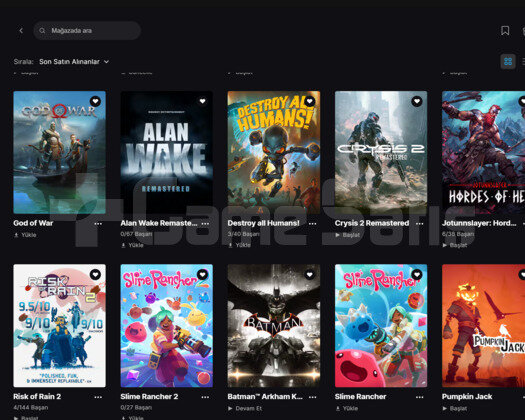
Task: Click Yükle under Alan Wake Remastered
Action: (132, 245)
